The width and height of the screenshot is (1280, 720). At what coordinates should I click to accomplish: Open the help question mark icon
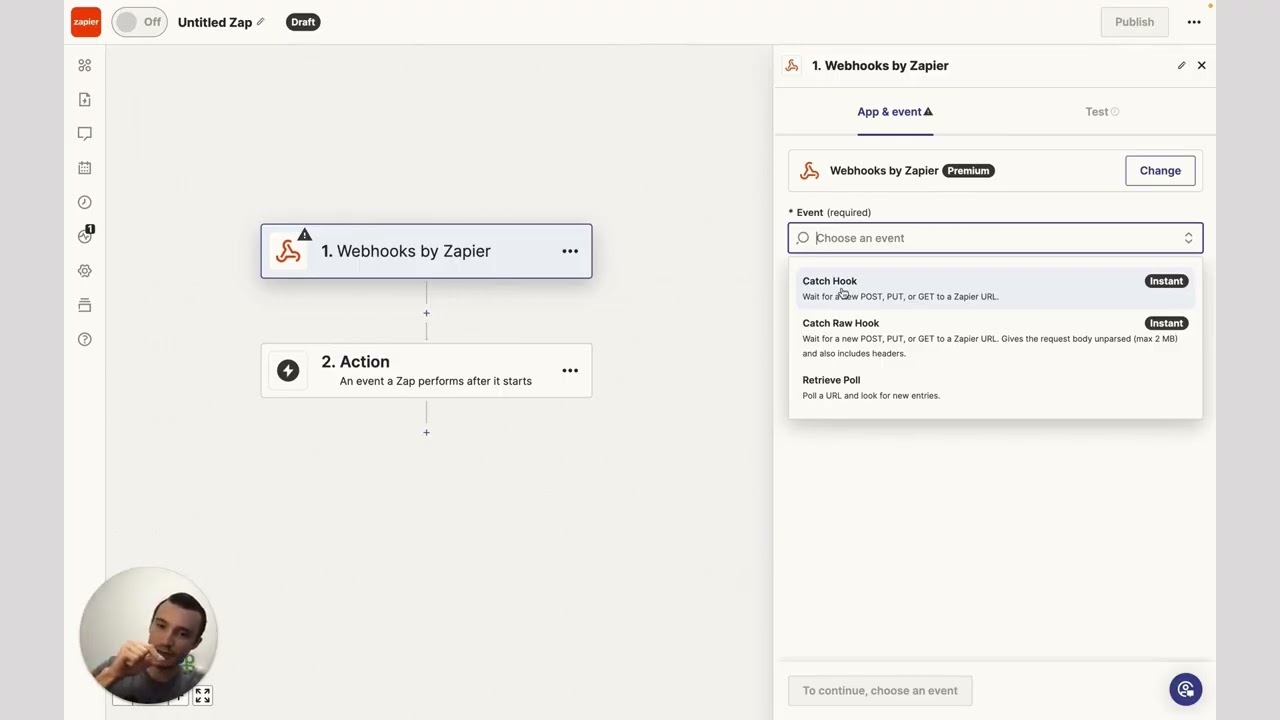tap(85, 339)
